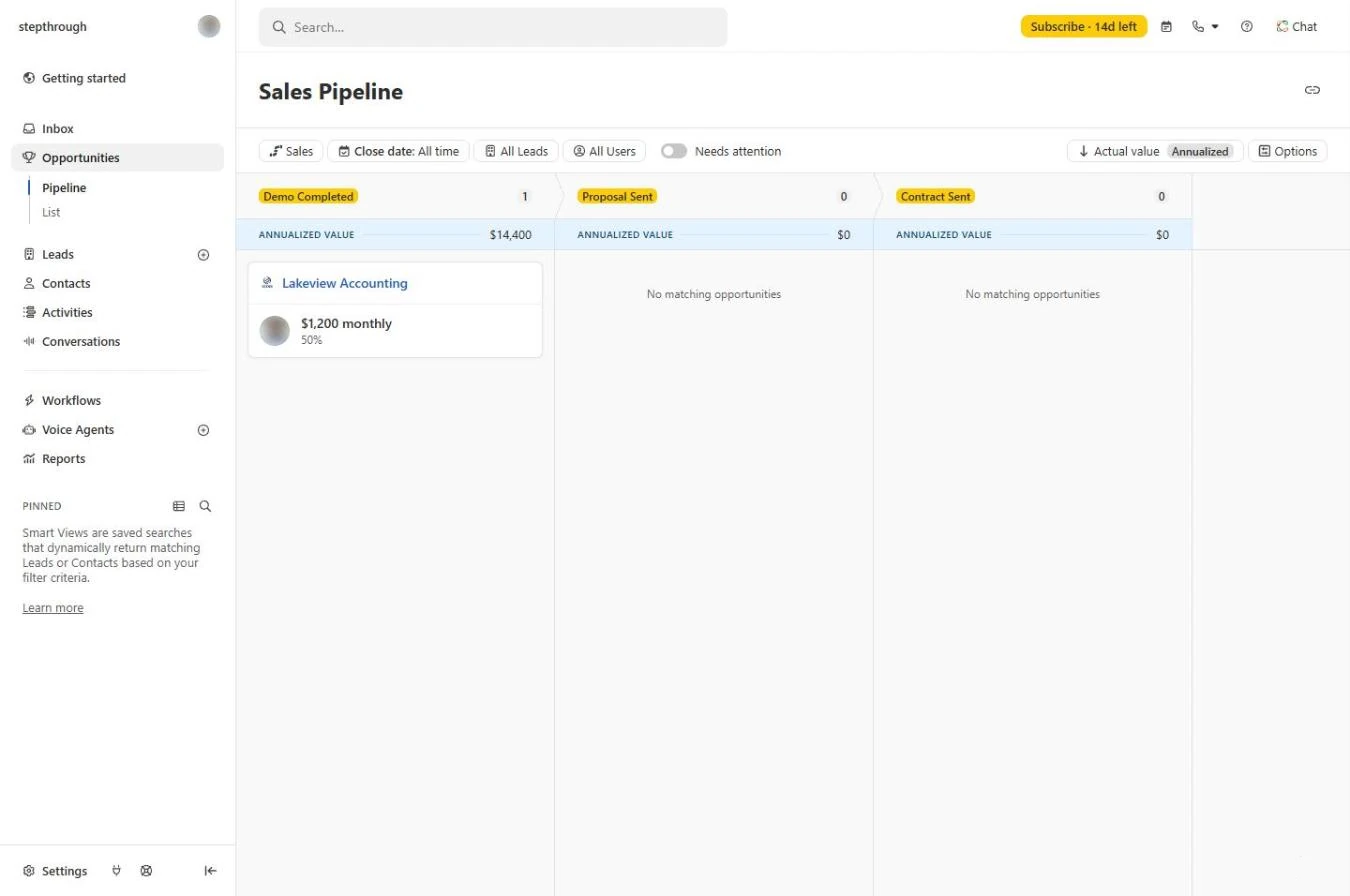The height and width of the screenshot is (896, 1350).
Task: Open the calendar icon in the top bar
Action: pos(1166,27)
